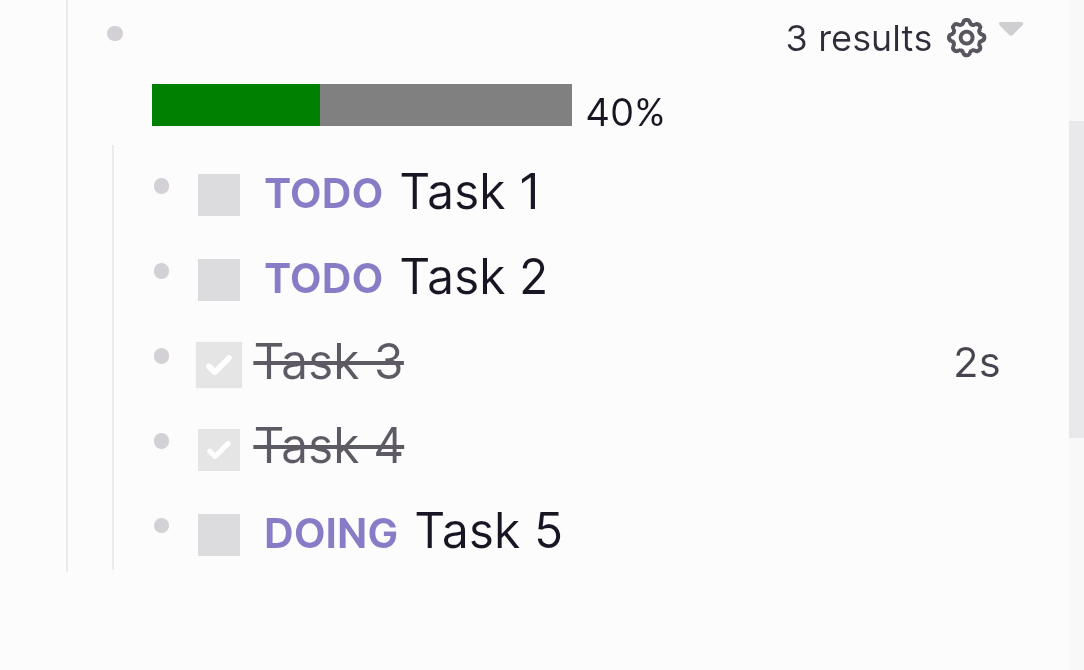The height and width of the screenshot is (670, 1084).
Task: Click the bullet point beside Task 3
Action: click(161, 356)
